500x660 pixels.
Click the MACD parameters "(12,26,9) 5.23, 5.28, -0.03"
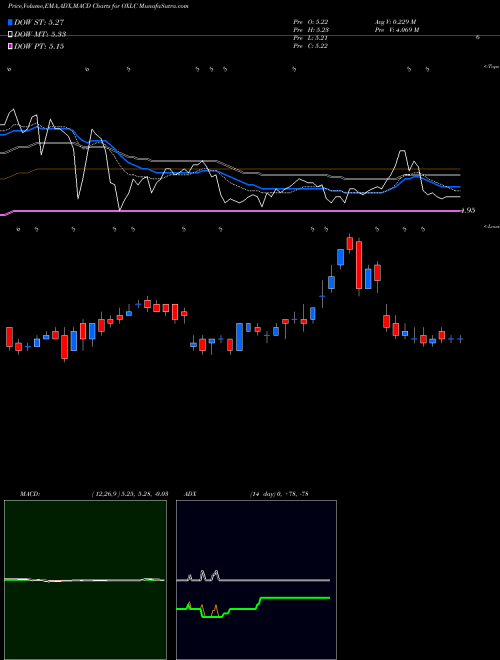coord(130,494)
